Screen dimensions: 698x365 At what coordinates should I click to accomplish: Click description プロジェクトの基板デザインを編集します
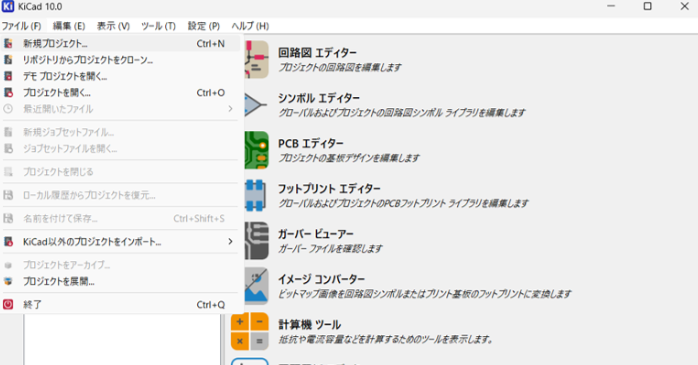click(349, 158)
